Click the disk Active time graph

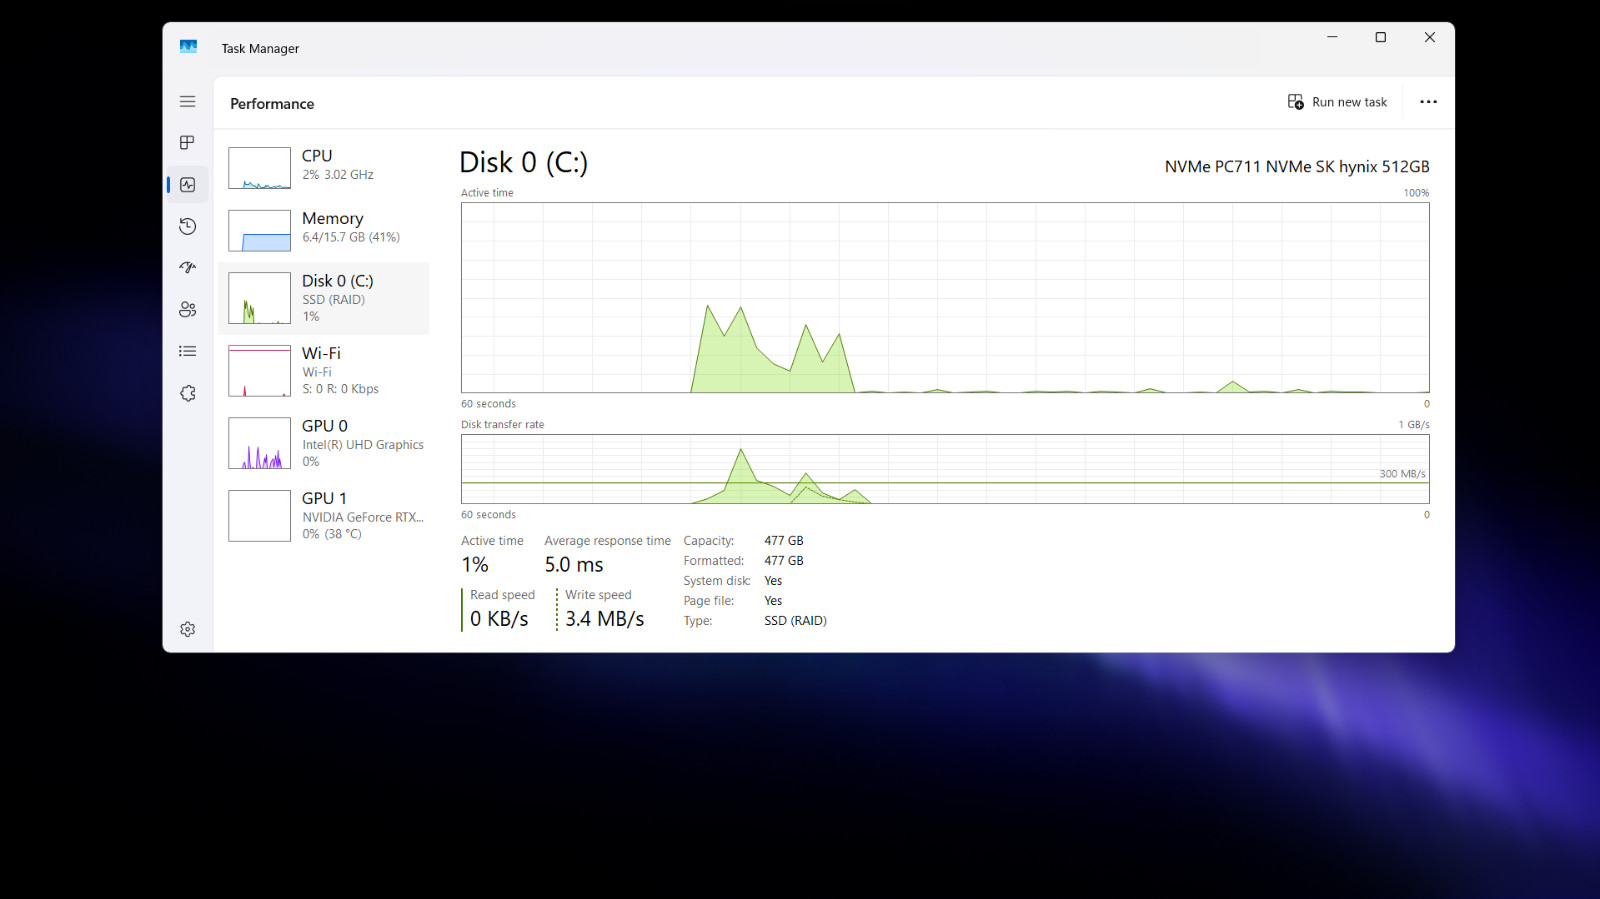coord(945,298)
